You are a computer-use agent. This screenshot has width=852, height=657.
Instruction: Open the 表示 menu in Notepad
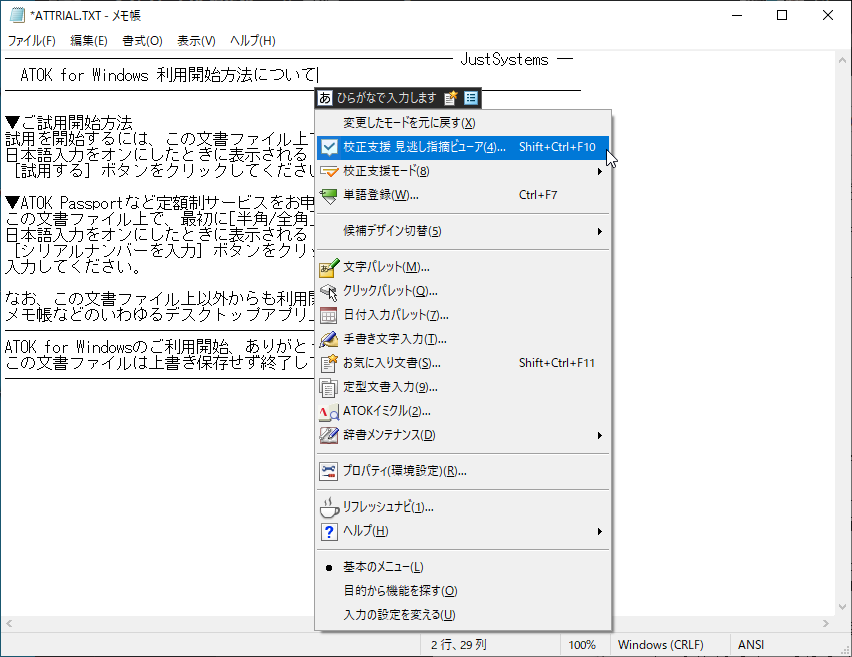click(195, 41)
